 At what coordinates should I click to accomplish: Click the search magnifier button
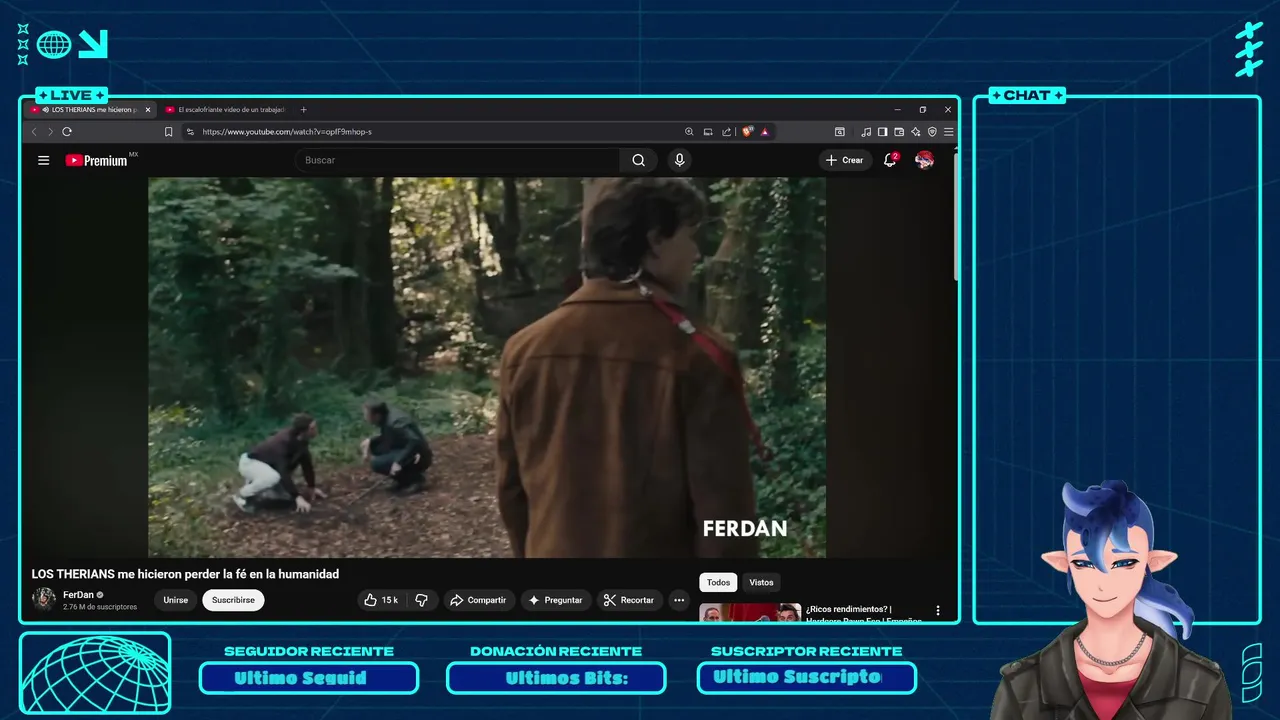click(638, 160)
